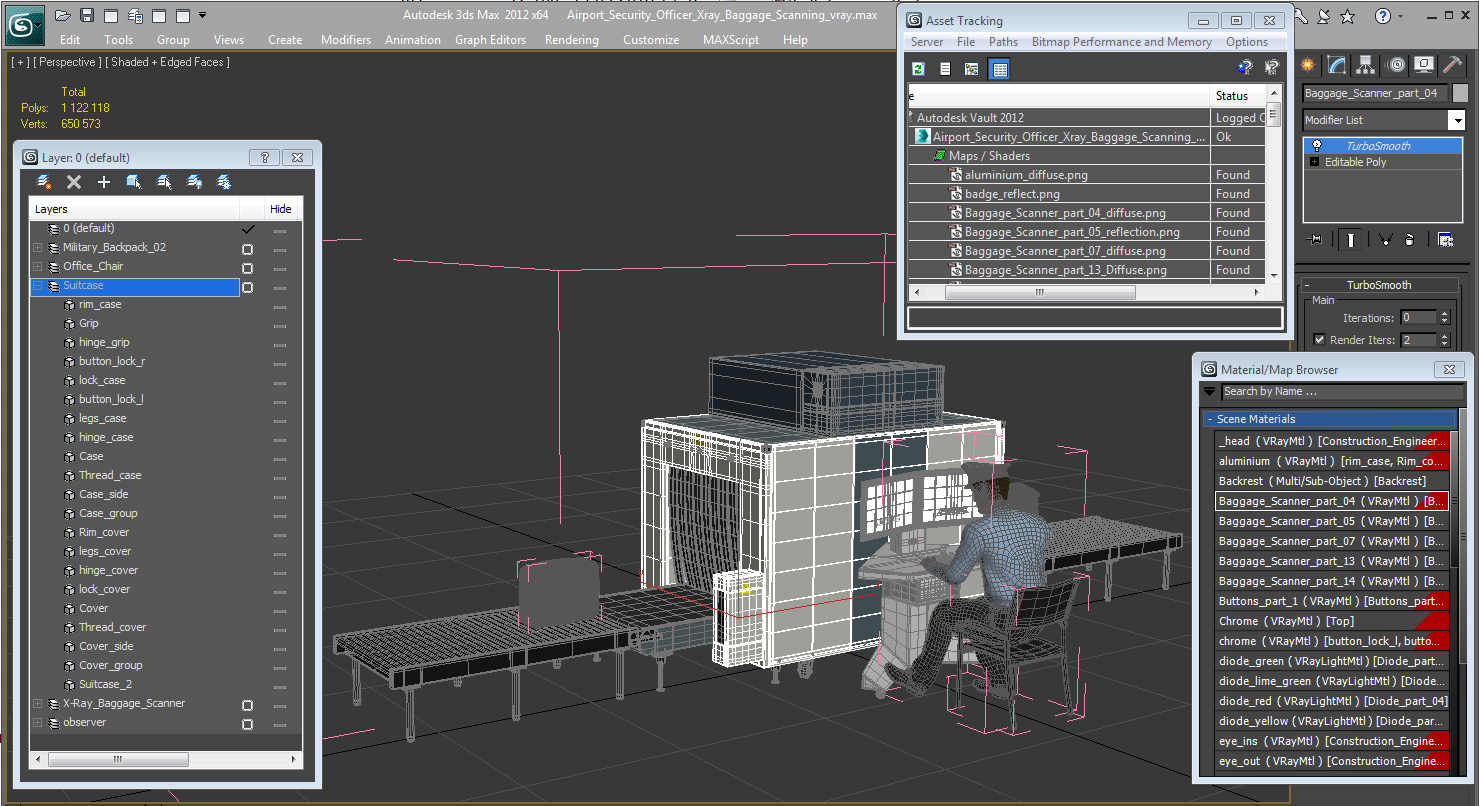
Task: Click the Perspective viewport label
Action: 68,62
